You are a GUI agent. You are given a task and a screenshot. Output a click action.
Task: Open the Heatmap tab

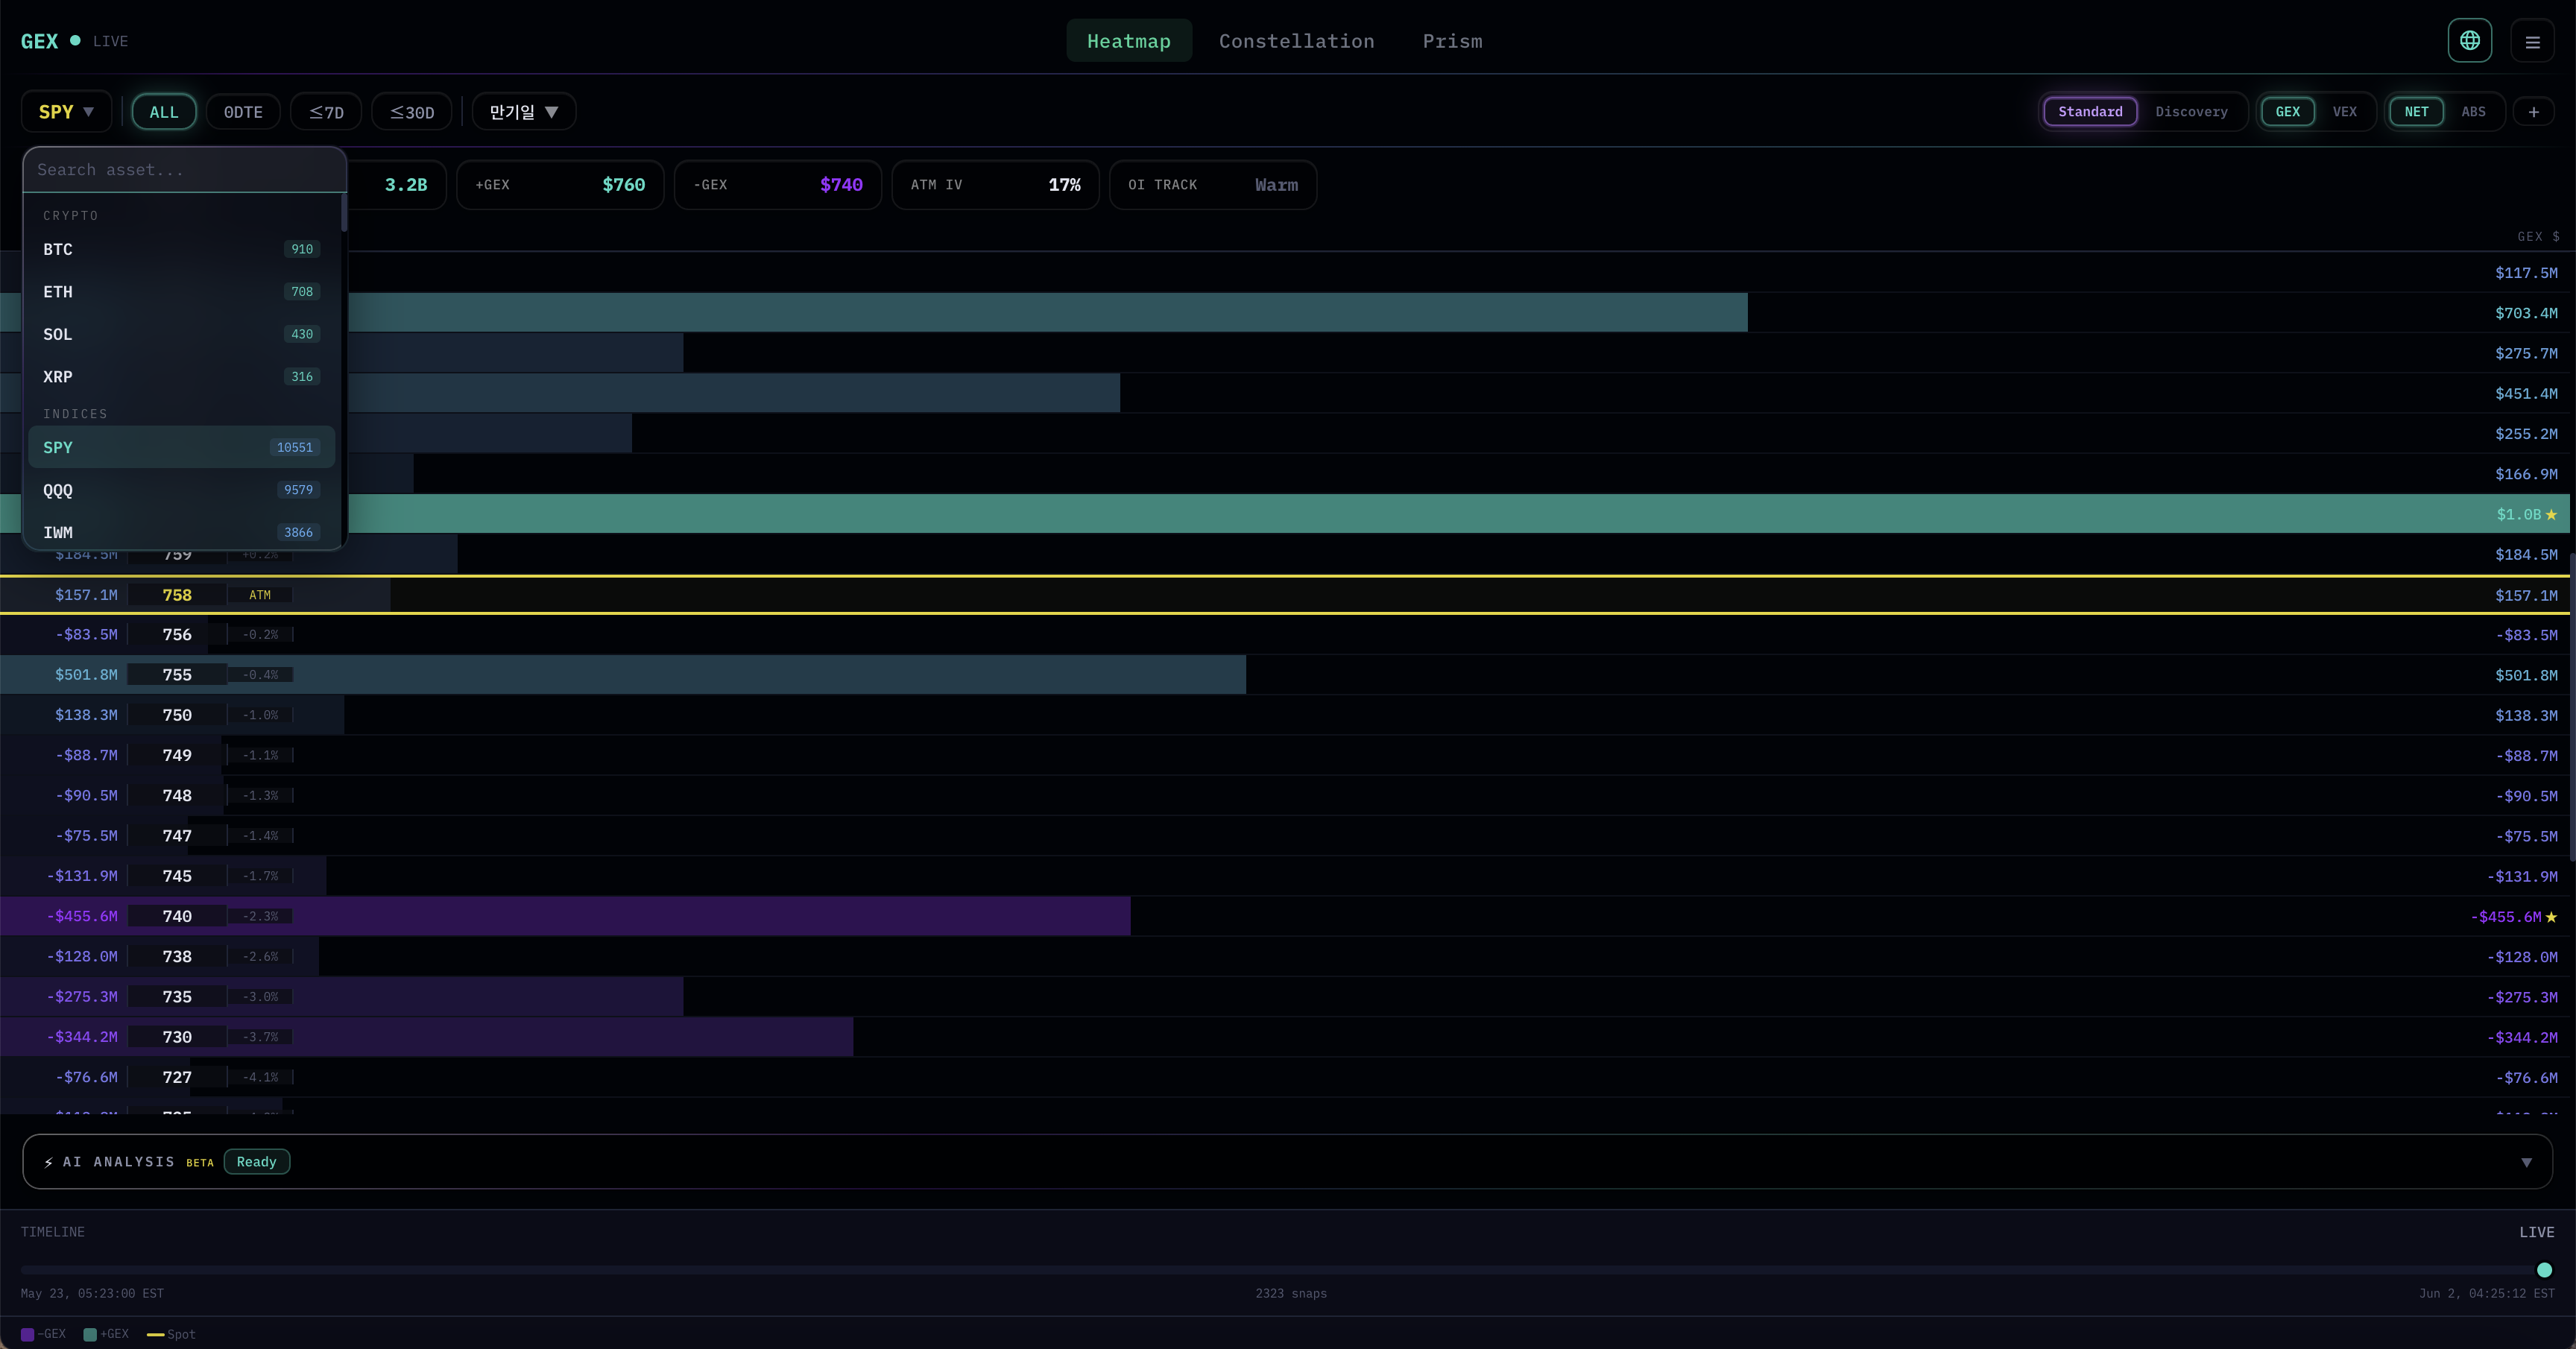pos(1129,41)
